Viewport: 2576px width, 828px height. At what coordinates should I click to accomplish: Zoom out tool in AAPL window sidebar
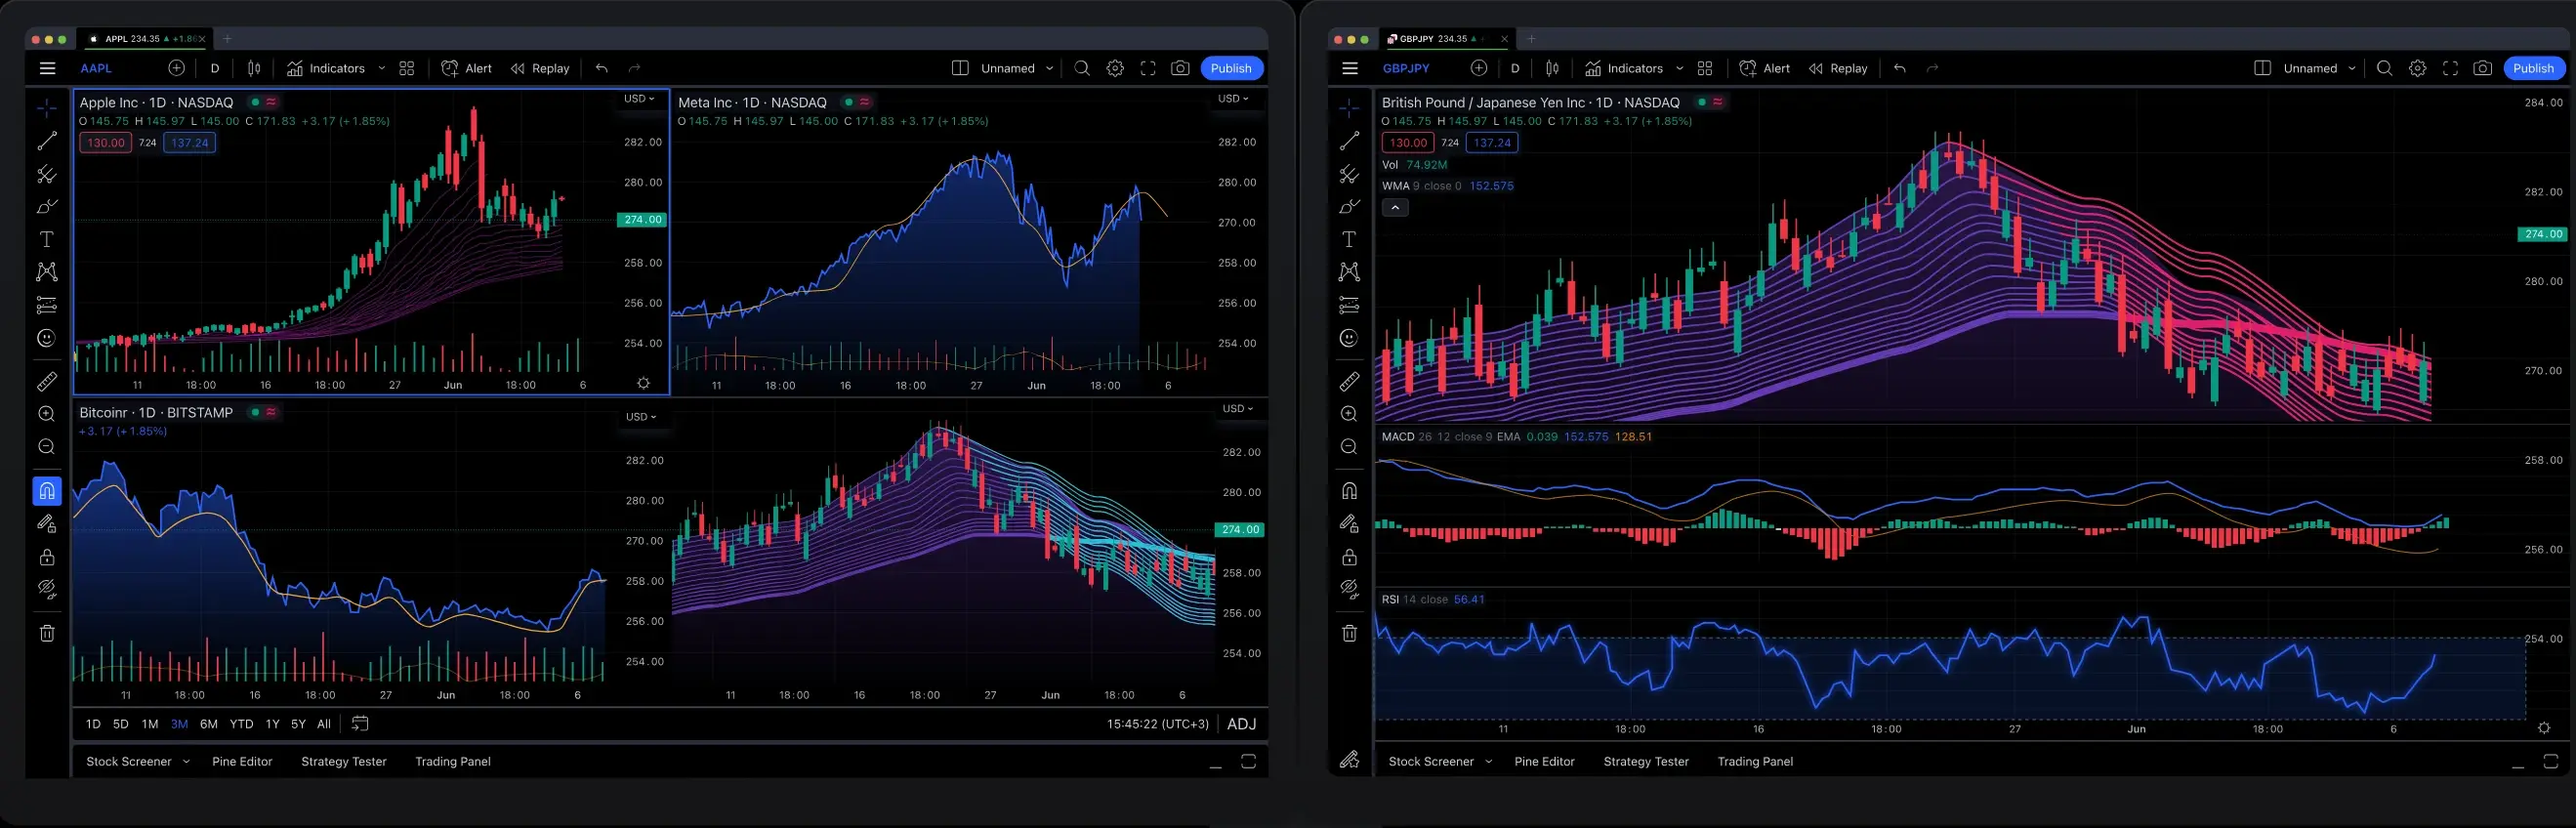46,447
